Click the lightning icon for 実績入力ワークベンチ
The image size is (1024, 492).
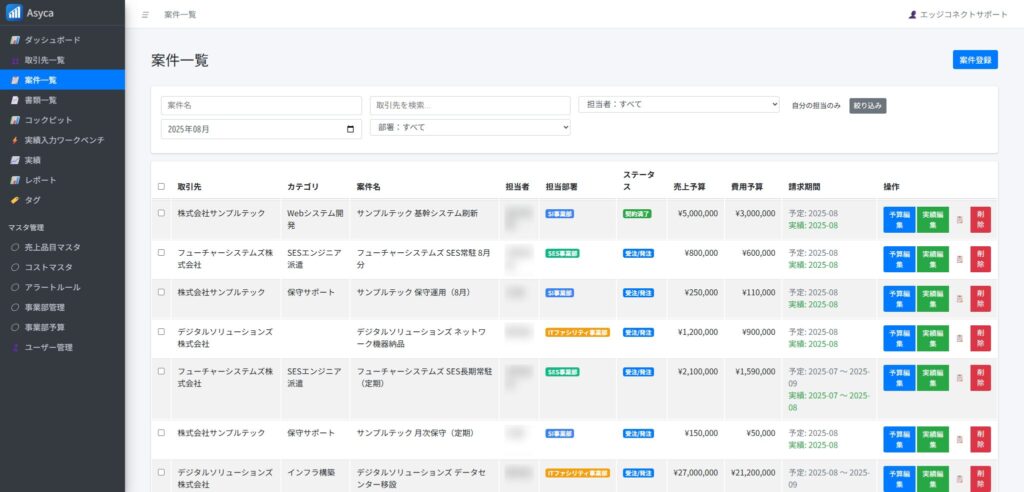(15, 140)
